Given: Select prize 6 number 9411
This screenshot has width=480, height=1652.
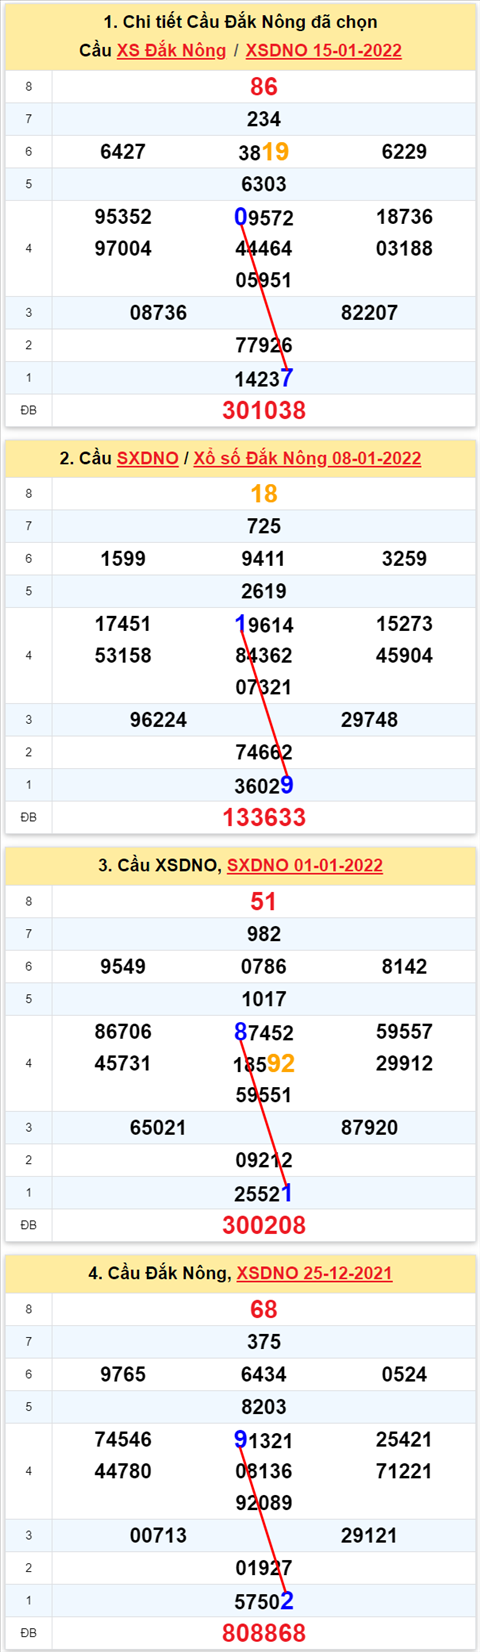Looking at the screenshot, I should [264, 559].
